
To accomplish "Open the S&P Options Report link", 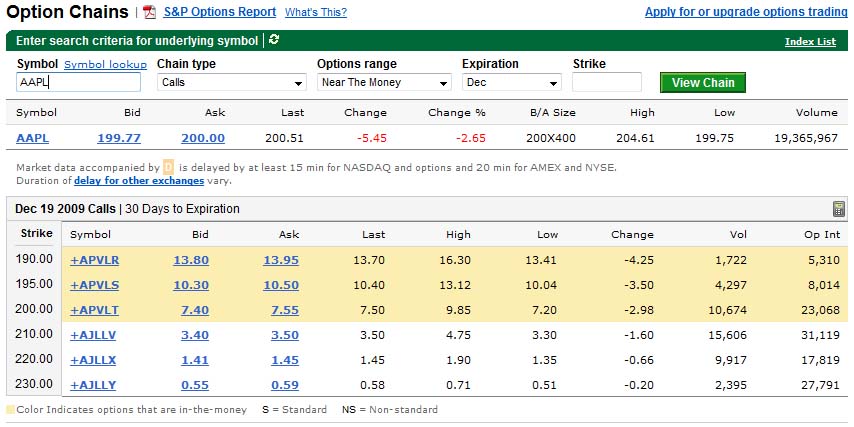I will click(x=219, y=12).
